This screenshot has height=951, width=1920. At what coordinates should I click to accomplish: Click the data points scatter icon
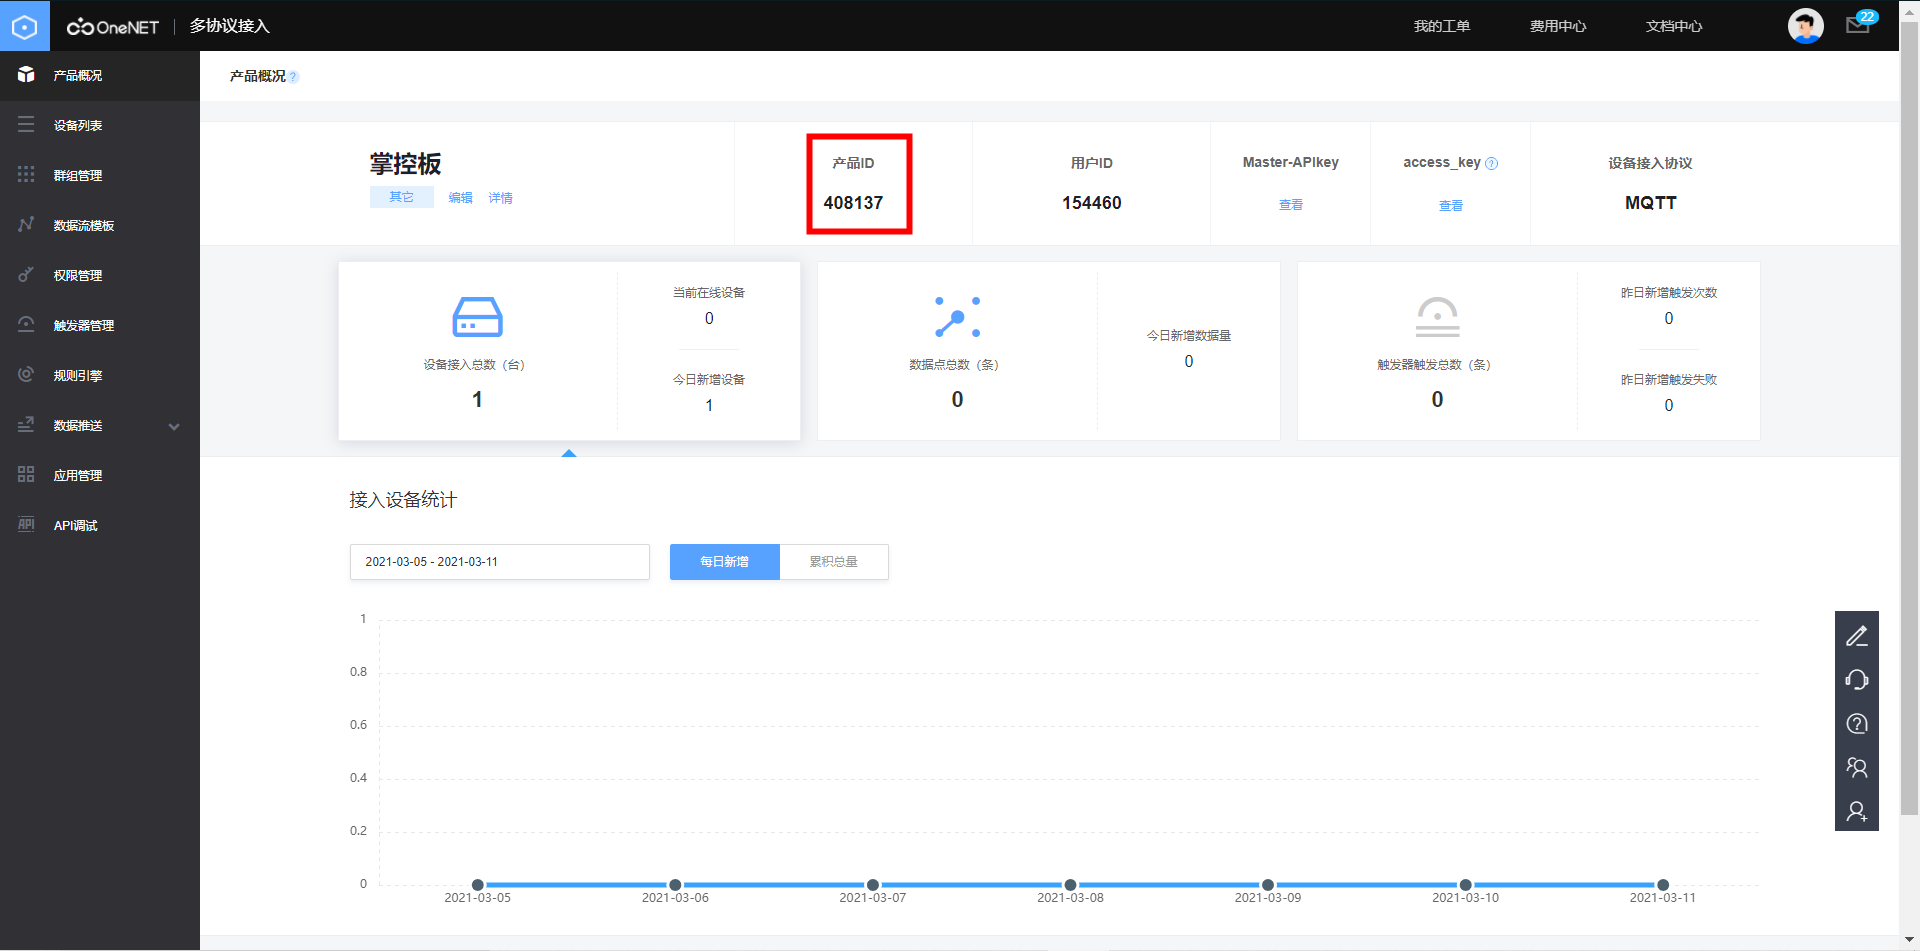click(x=957, y=316)
